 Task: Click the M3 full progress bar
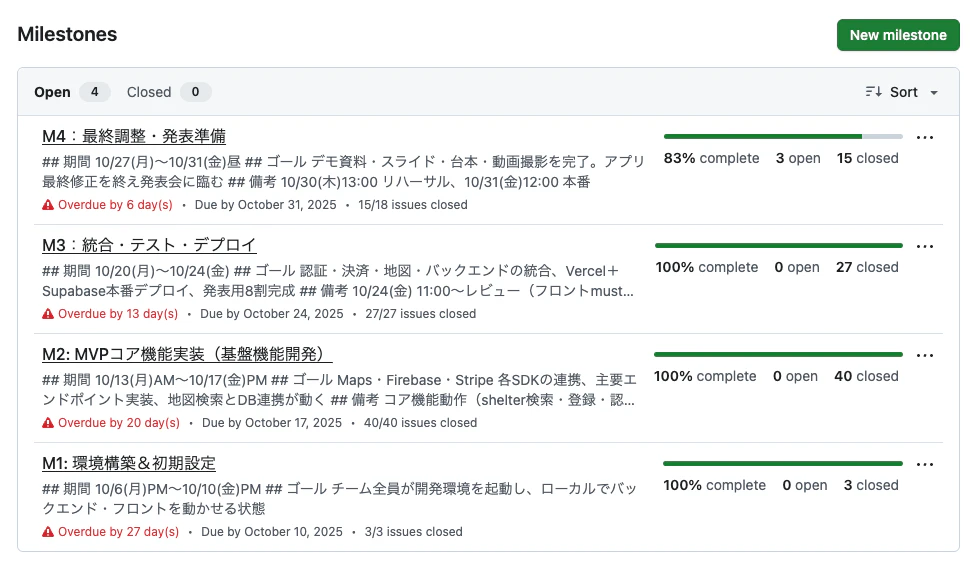tap(779, 245)
